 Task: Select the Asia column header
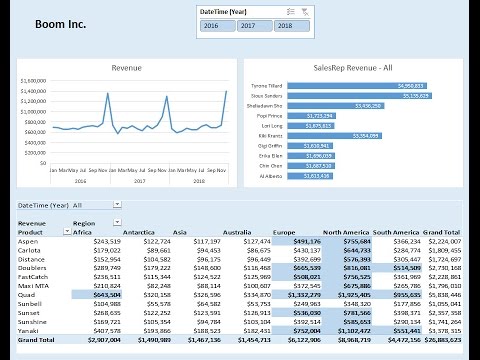point(180,232)
